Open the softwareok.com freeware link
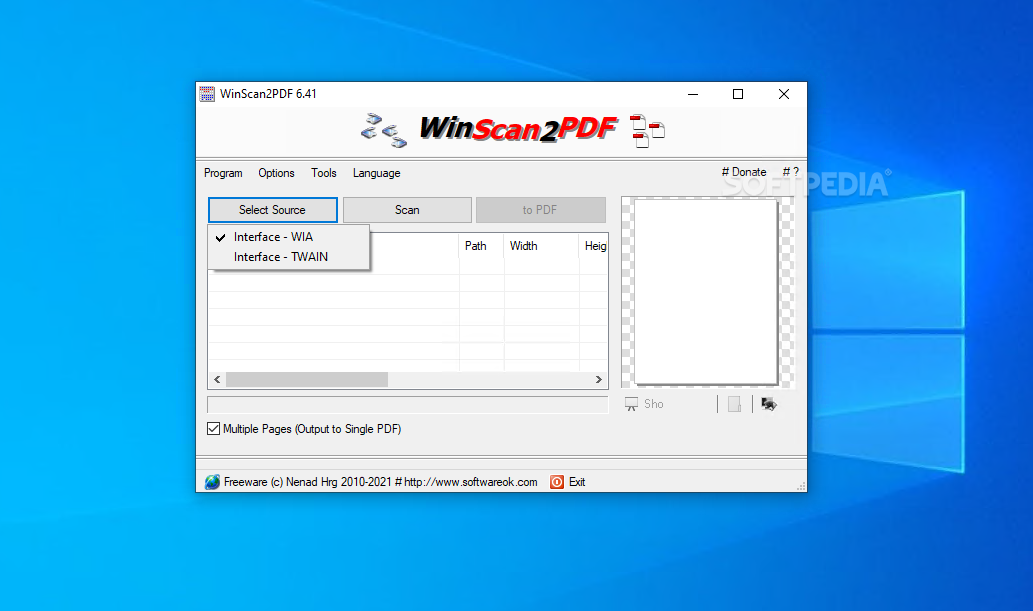Image resolution: width=1033 pixels, height=611 pixels. (x=381, y=482)
